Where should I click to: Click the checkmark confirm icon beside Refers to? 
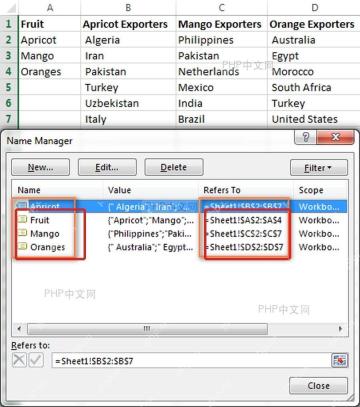pyautogui.click(x=36, y=360)
